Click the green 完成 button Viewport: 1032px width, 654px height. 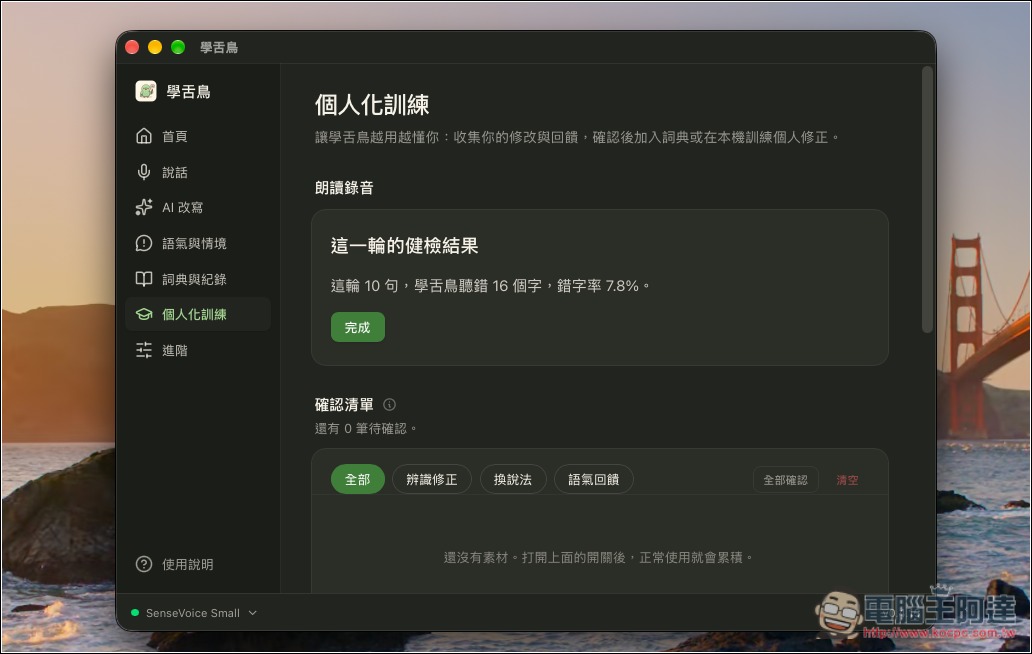(357, 327)
